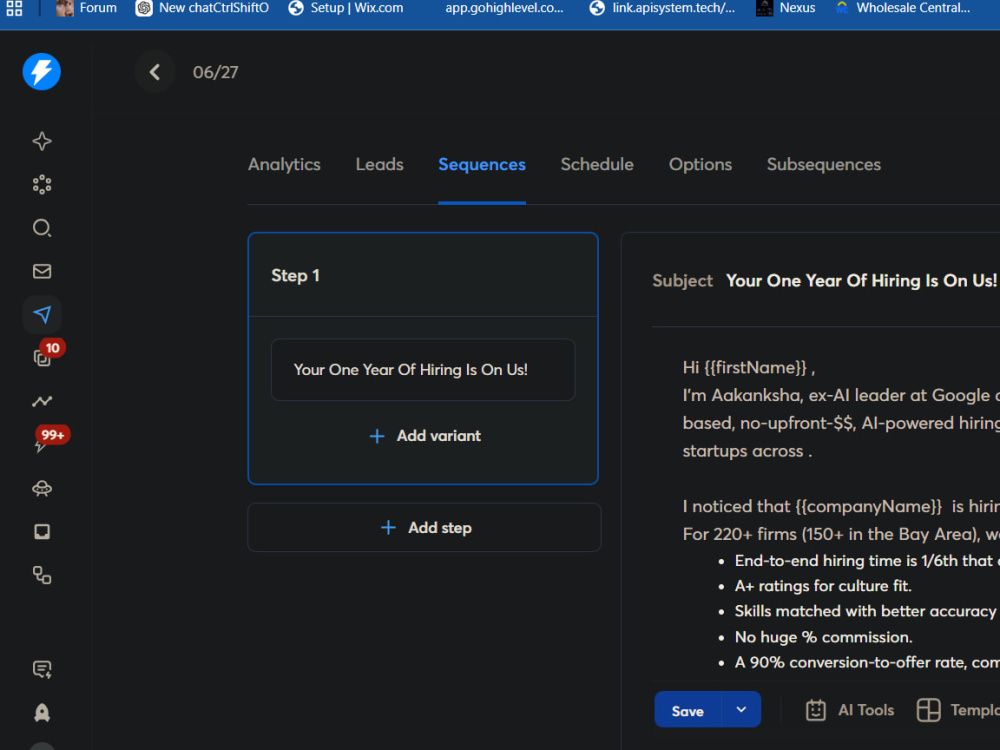Click the 'I'm Aakanksha, ex-AI leader' line

(x=841, y=395)
